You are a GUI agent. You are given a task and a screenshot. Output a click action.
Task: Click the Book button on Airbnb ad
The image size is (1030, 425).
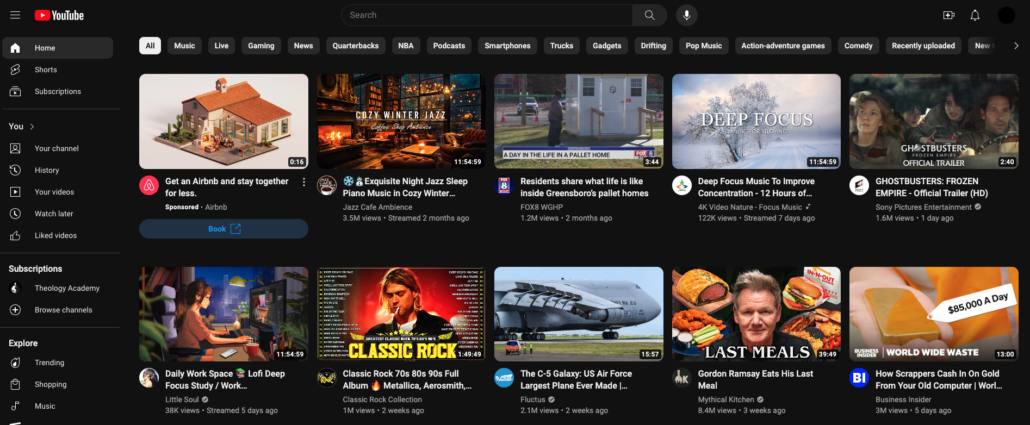(x=224, y=229)
